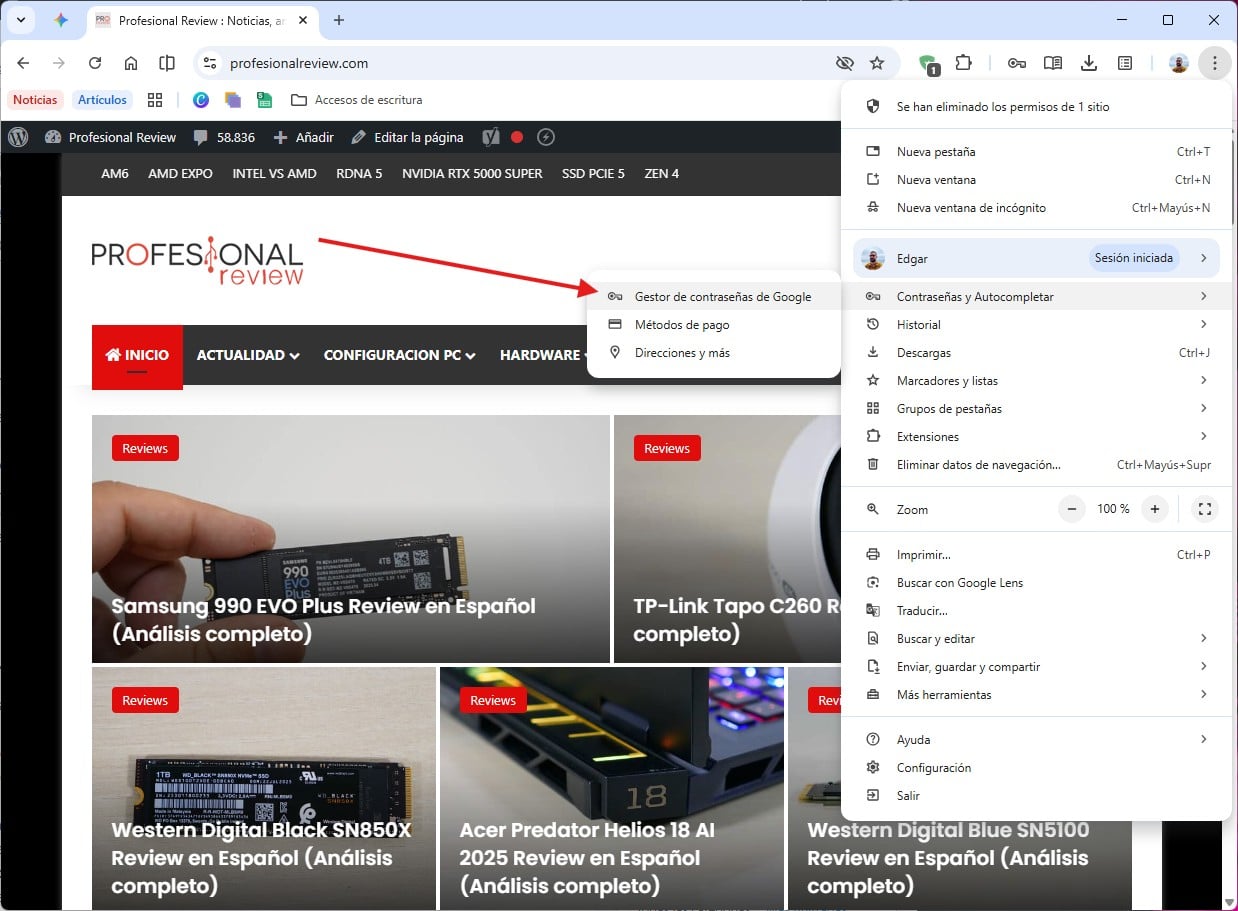Viewport: 1238px width, 911px height.
Task: Click Buscar con Google Lens
Action: [x=1037, y=583]
